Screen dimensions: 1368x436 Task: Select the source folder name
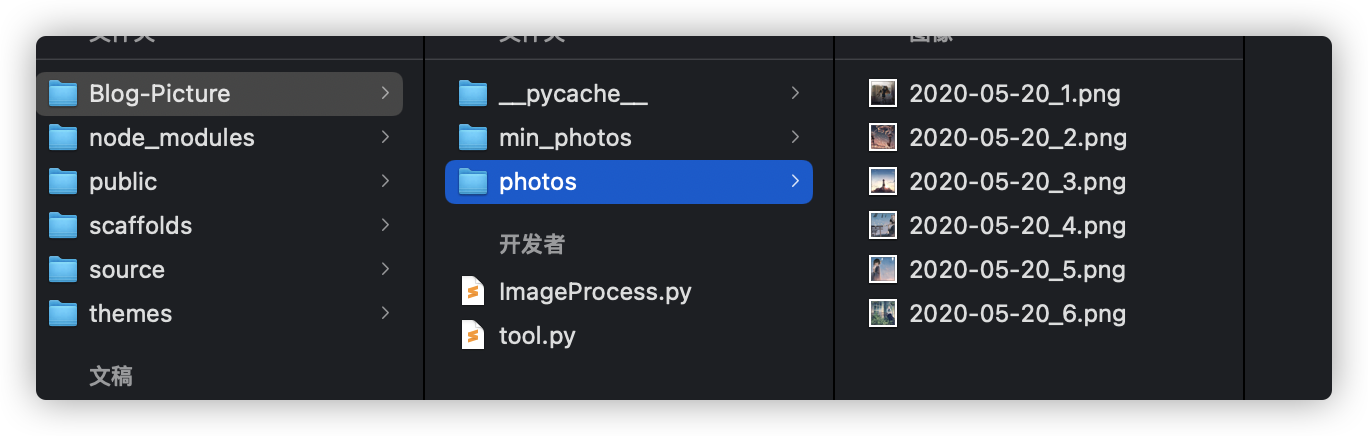pyautogui.click(x=127, y=270)
